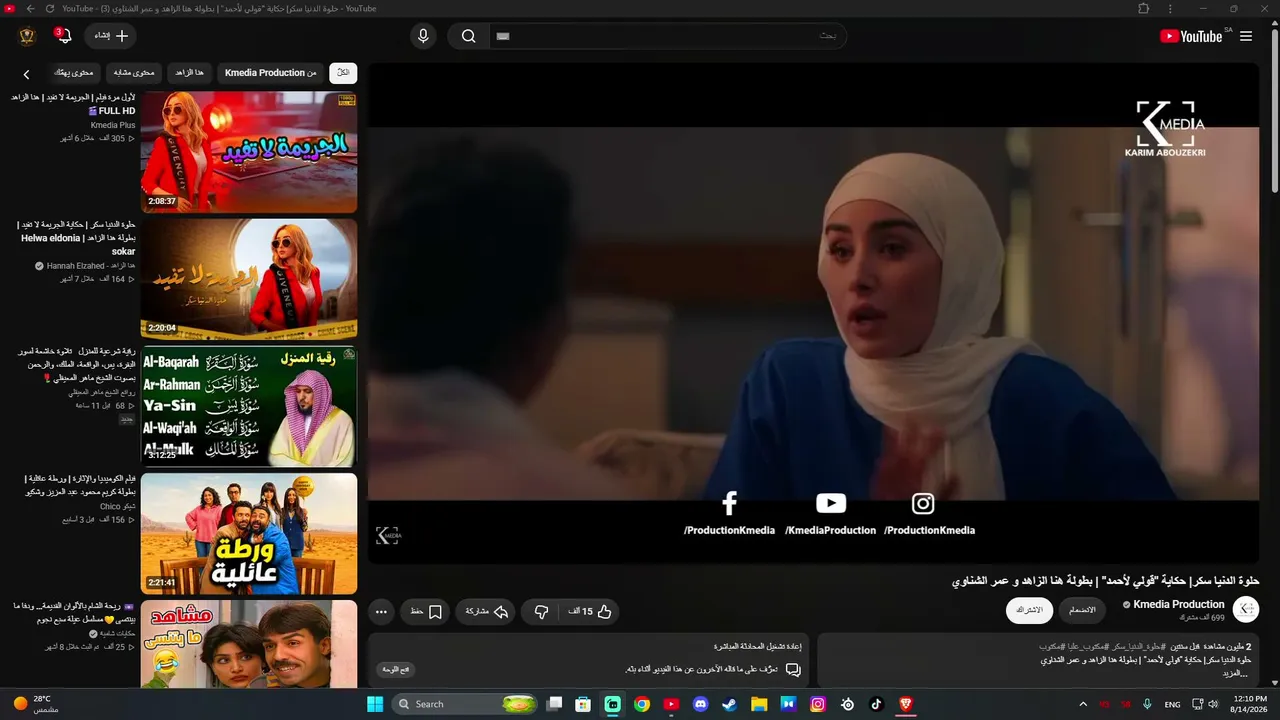Open the 2:20:04 Helwa eldonia sokar thumbnail
Image resolution: width=1280 pixels, height=720 pixels.
[249, 279]
